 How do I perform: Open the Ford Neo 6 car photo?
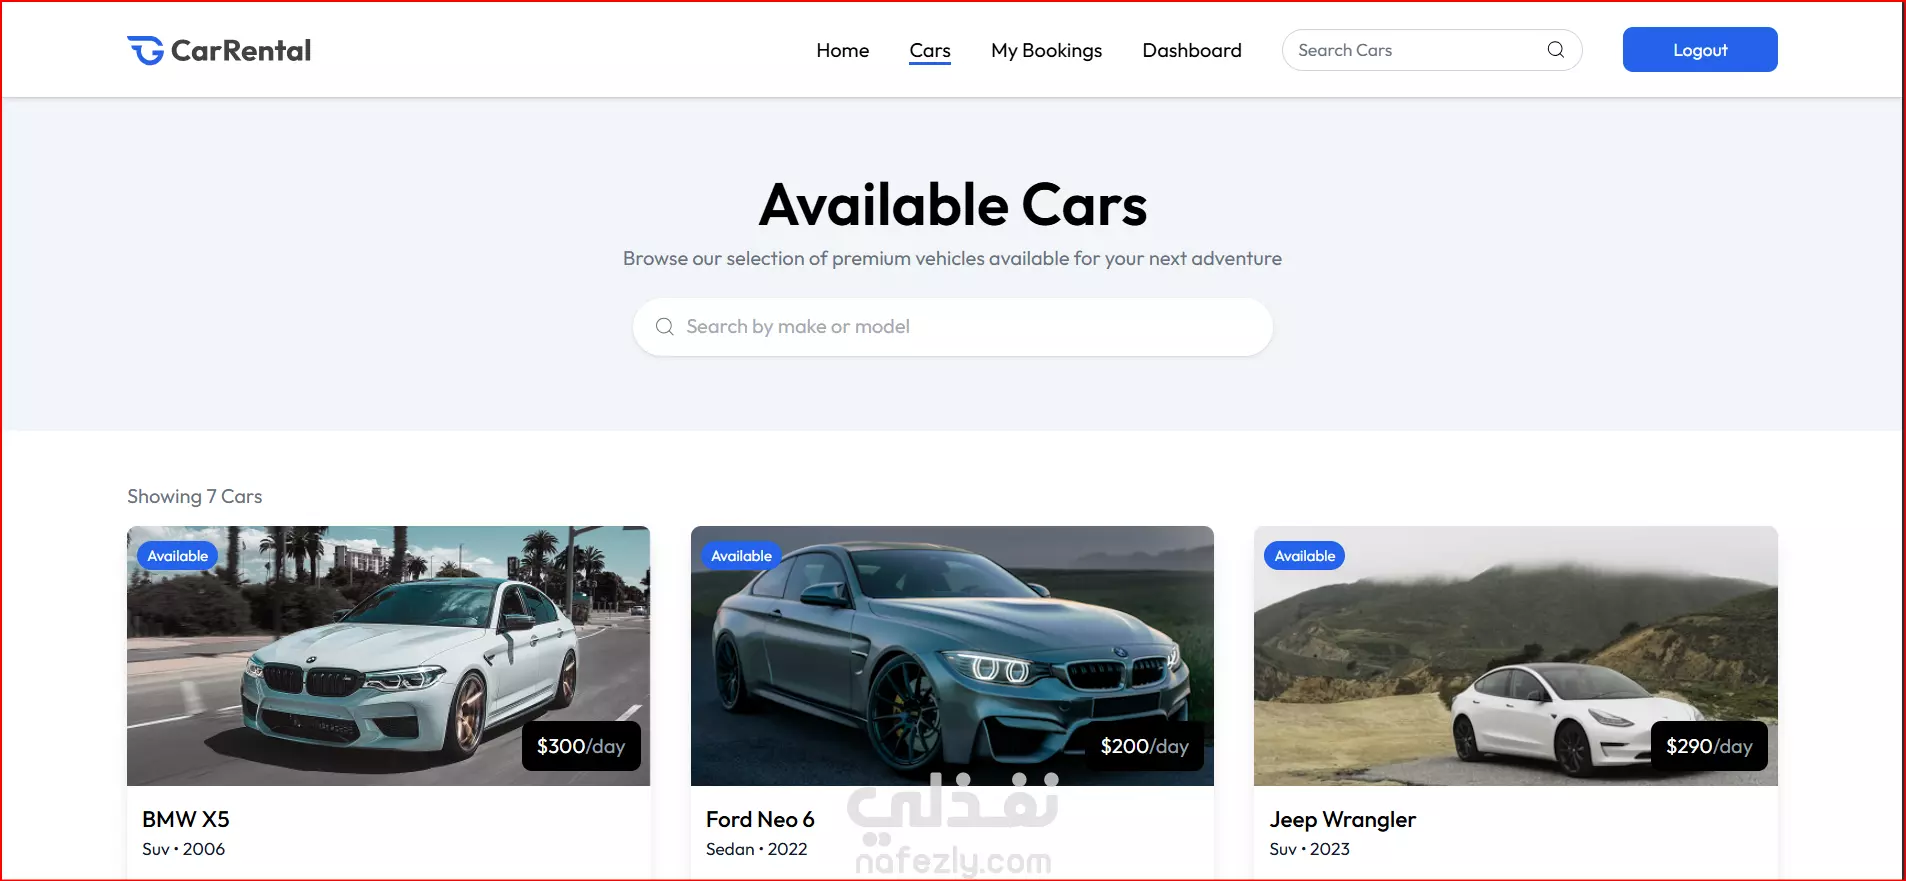952,656
